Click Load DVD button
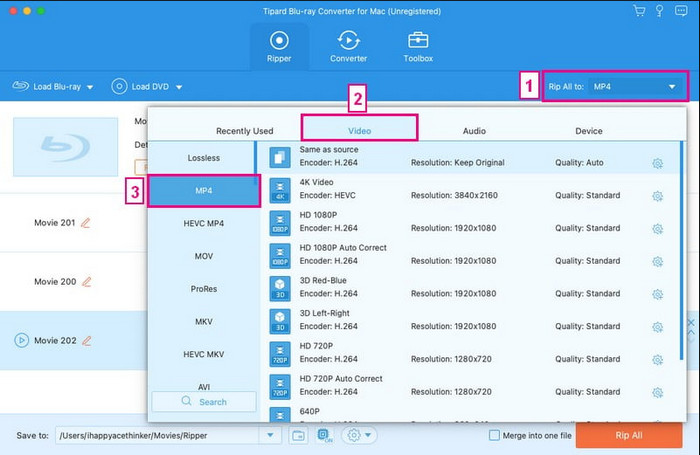 [140, 86]
